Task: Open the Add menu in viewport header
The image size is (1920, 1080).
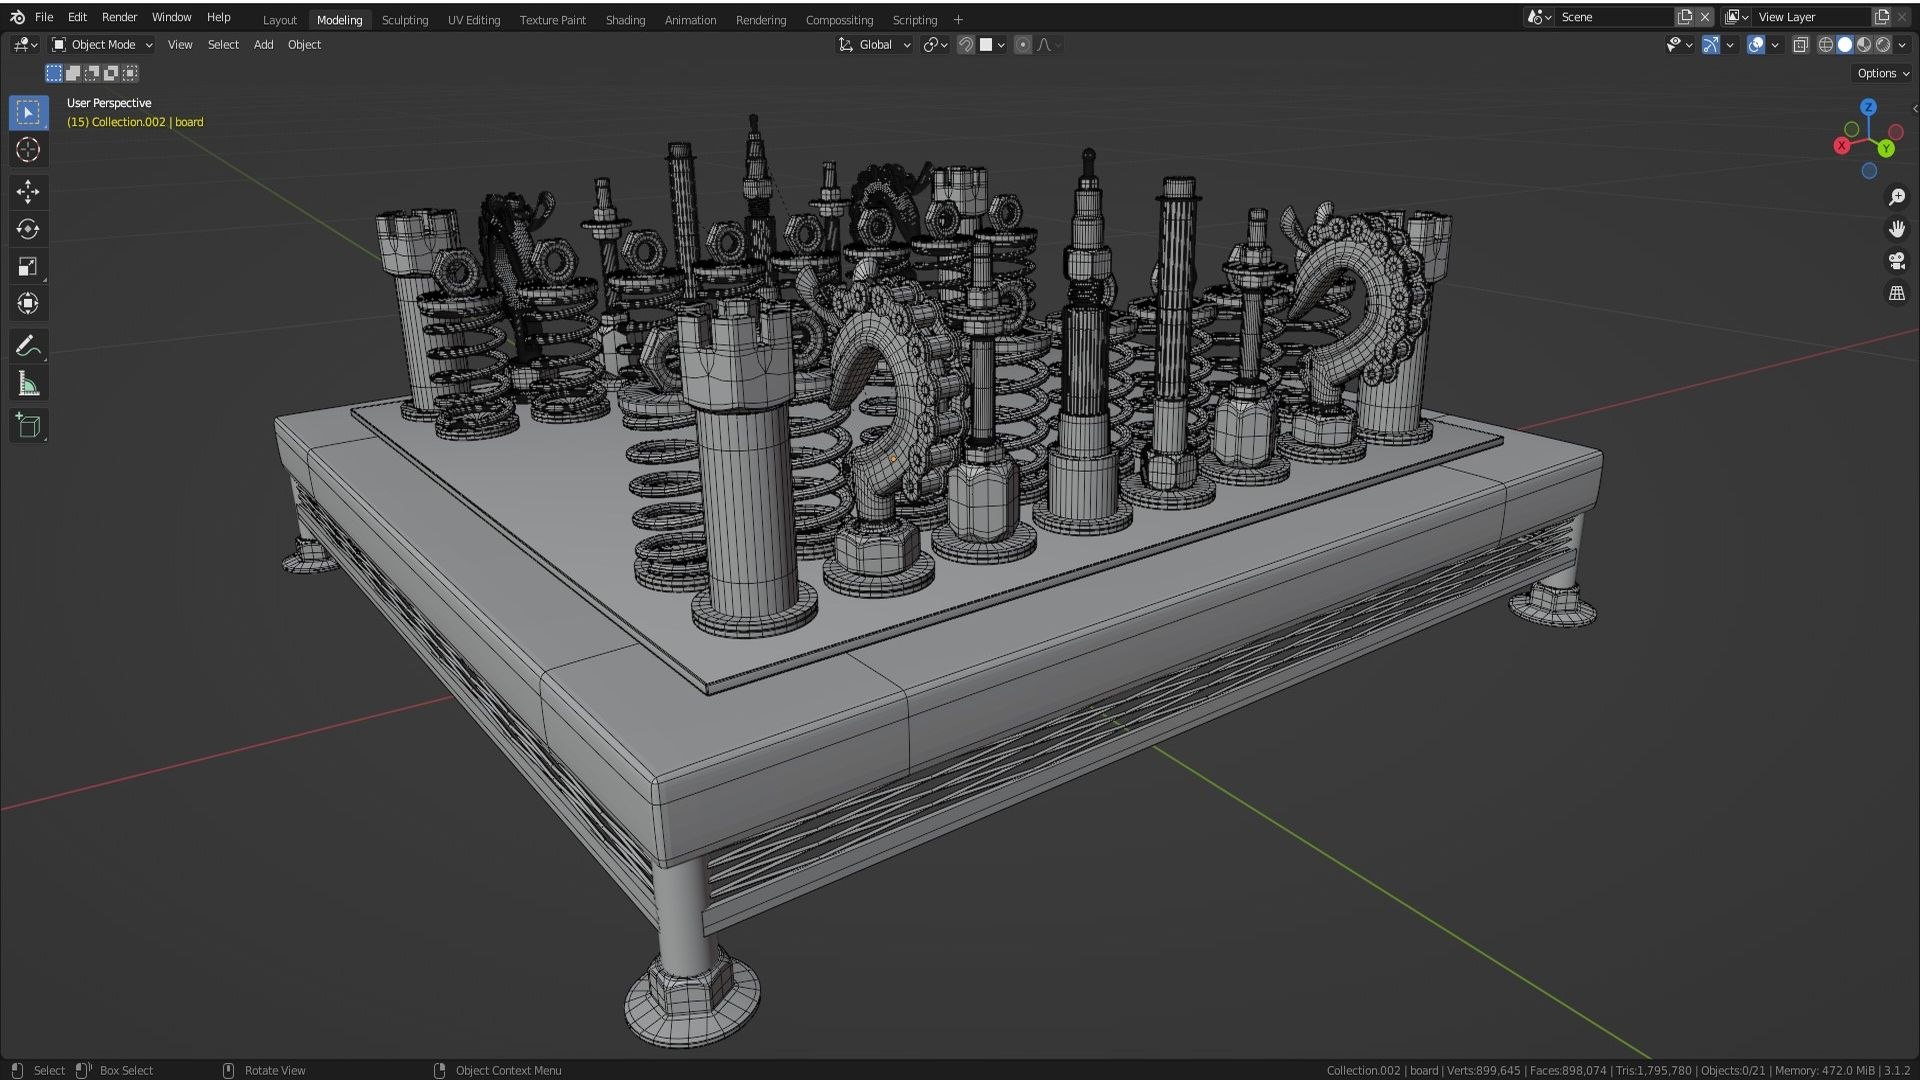Action: tap(263, 45)
